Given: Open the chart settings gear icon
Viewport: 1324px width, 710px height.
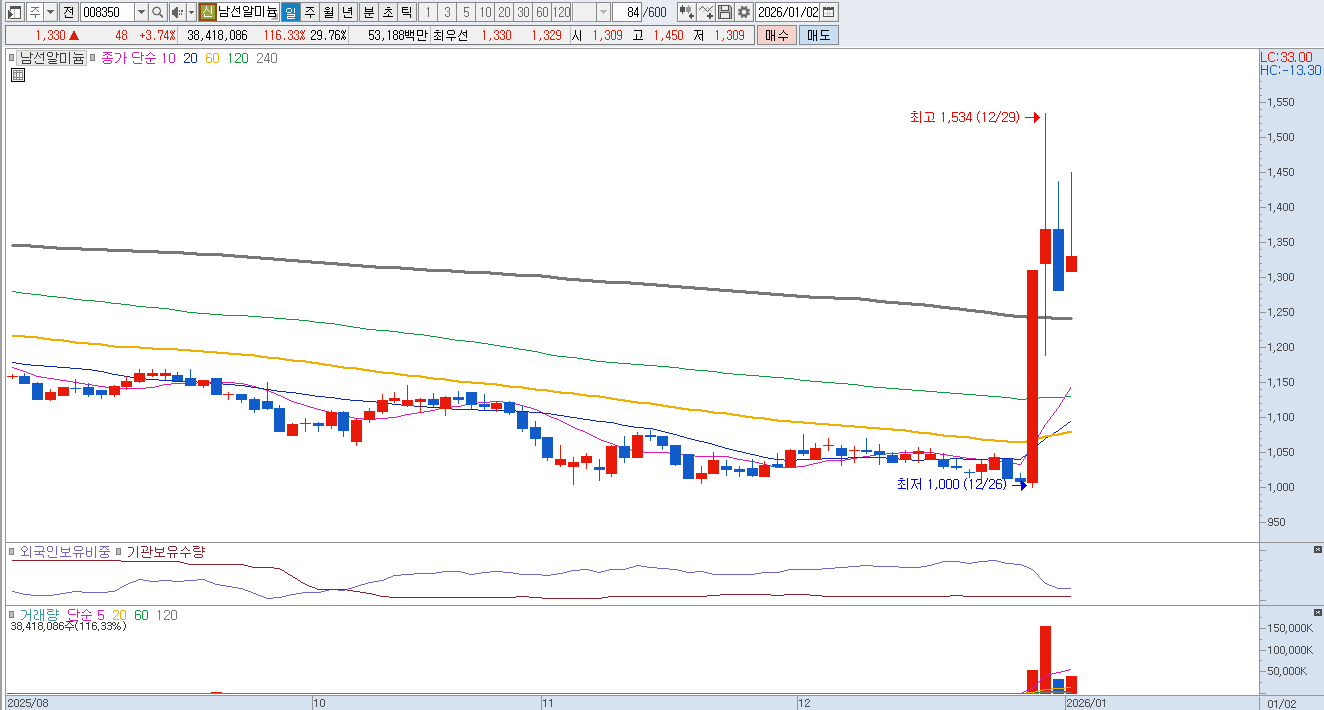Looking at the screenshot, I should pos(744,12).
